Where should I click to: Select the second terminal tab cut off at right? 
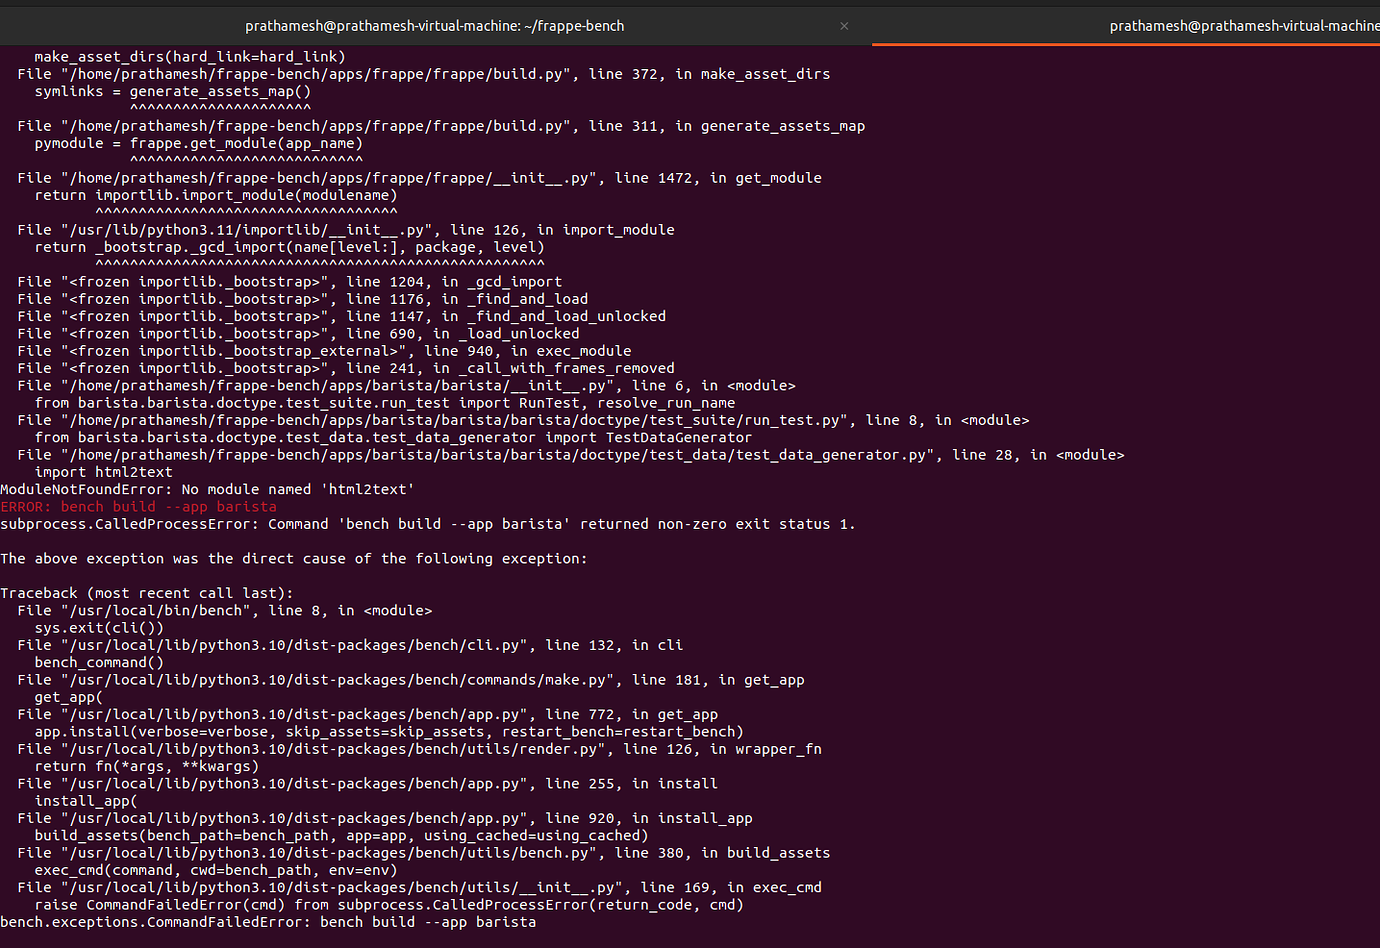coord(1244,26)
